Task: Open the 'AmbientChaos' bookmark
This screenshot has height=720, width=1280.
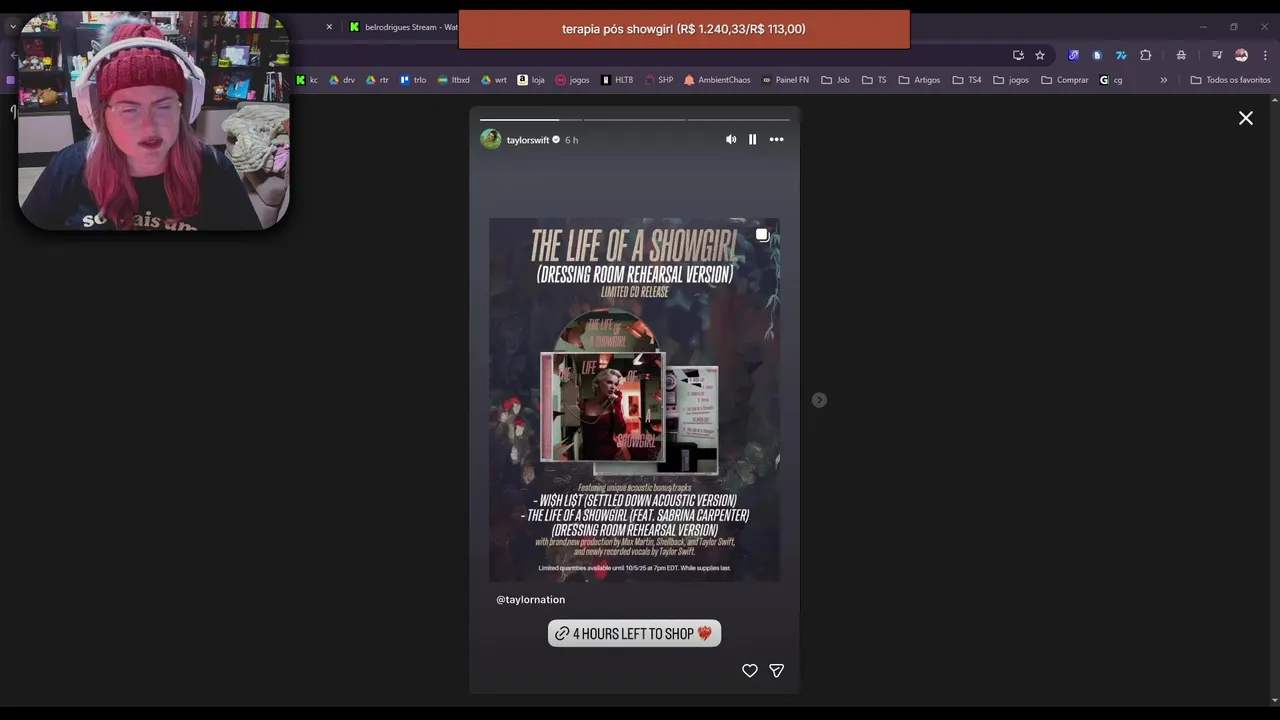Action: [x=717, y=80]
